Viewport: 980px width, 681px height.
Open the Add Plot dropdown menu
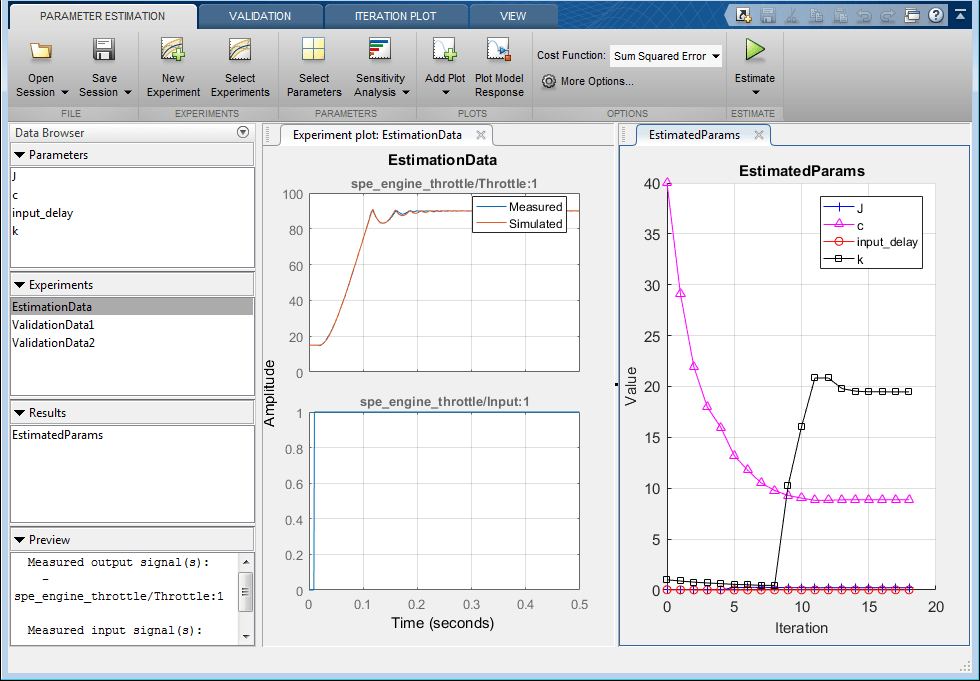(445, 93)
